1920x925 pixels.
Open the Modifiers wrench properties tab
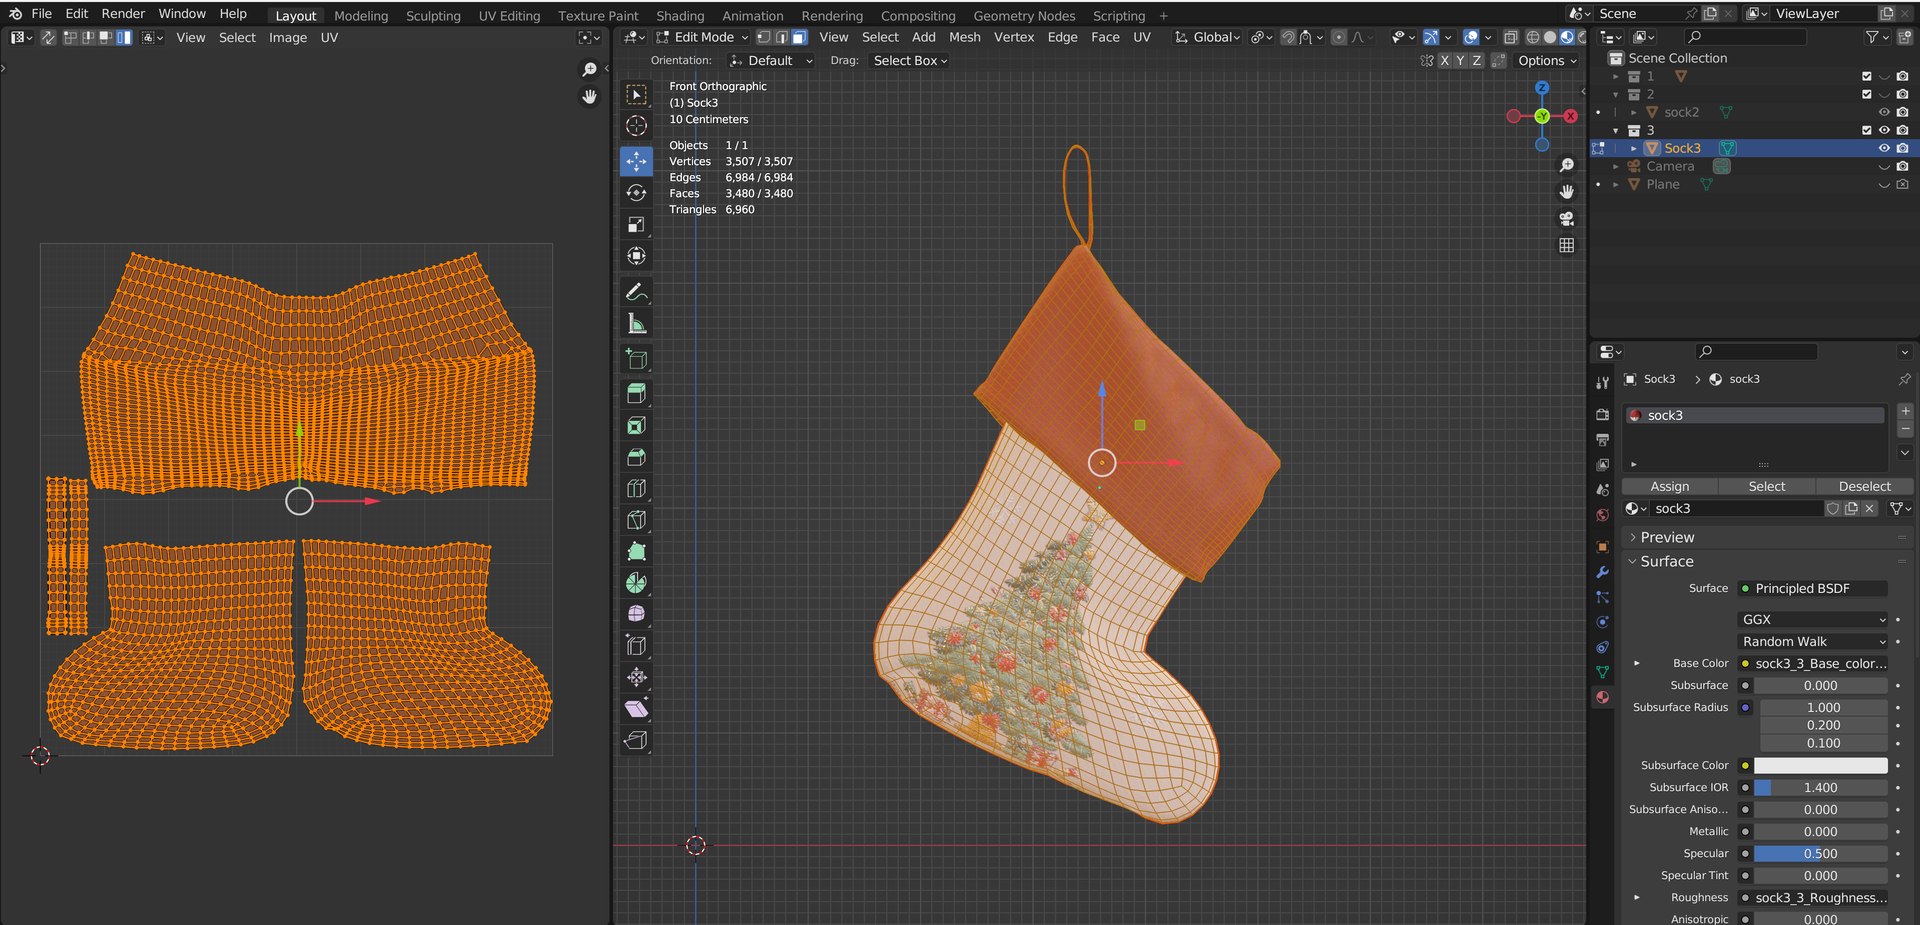[x=1602, y=572]
